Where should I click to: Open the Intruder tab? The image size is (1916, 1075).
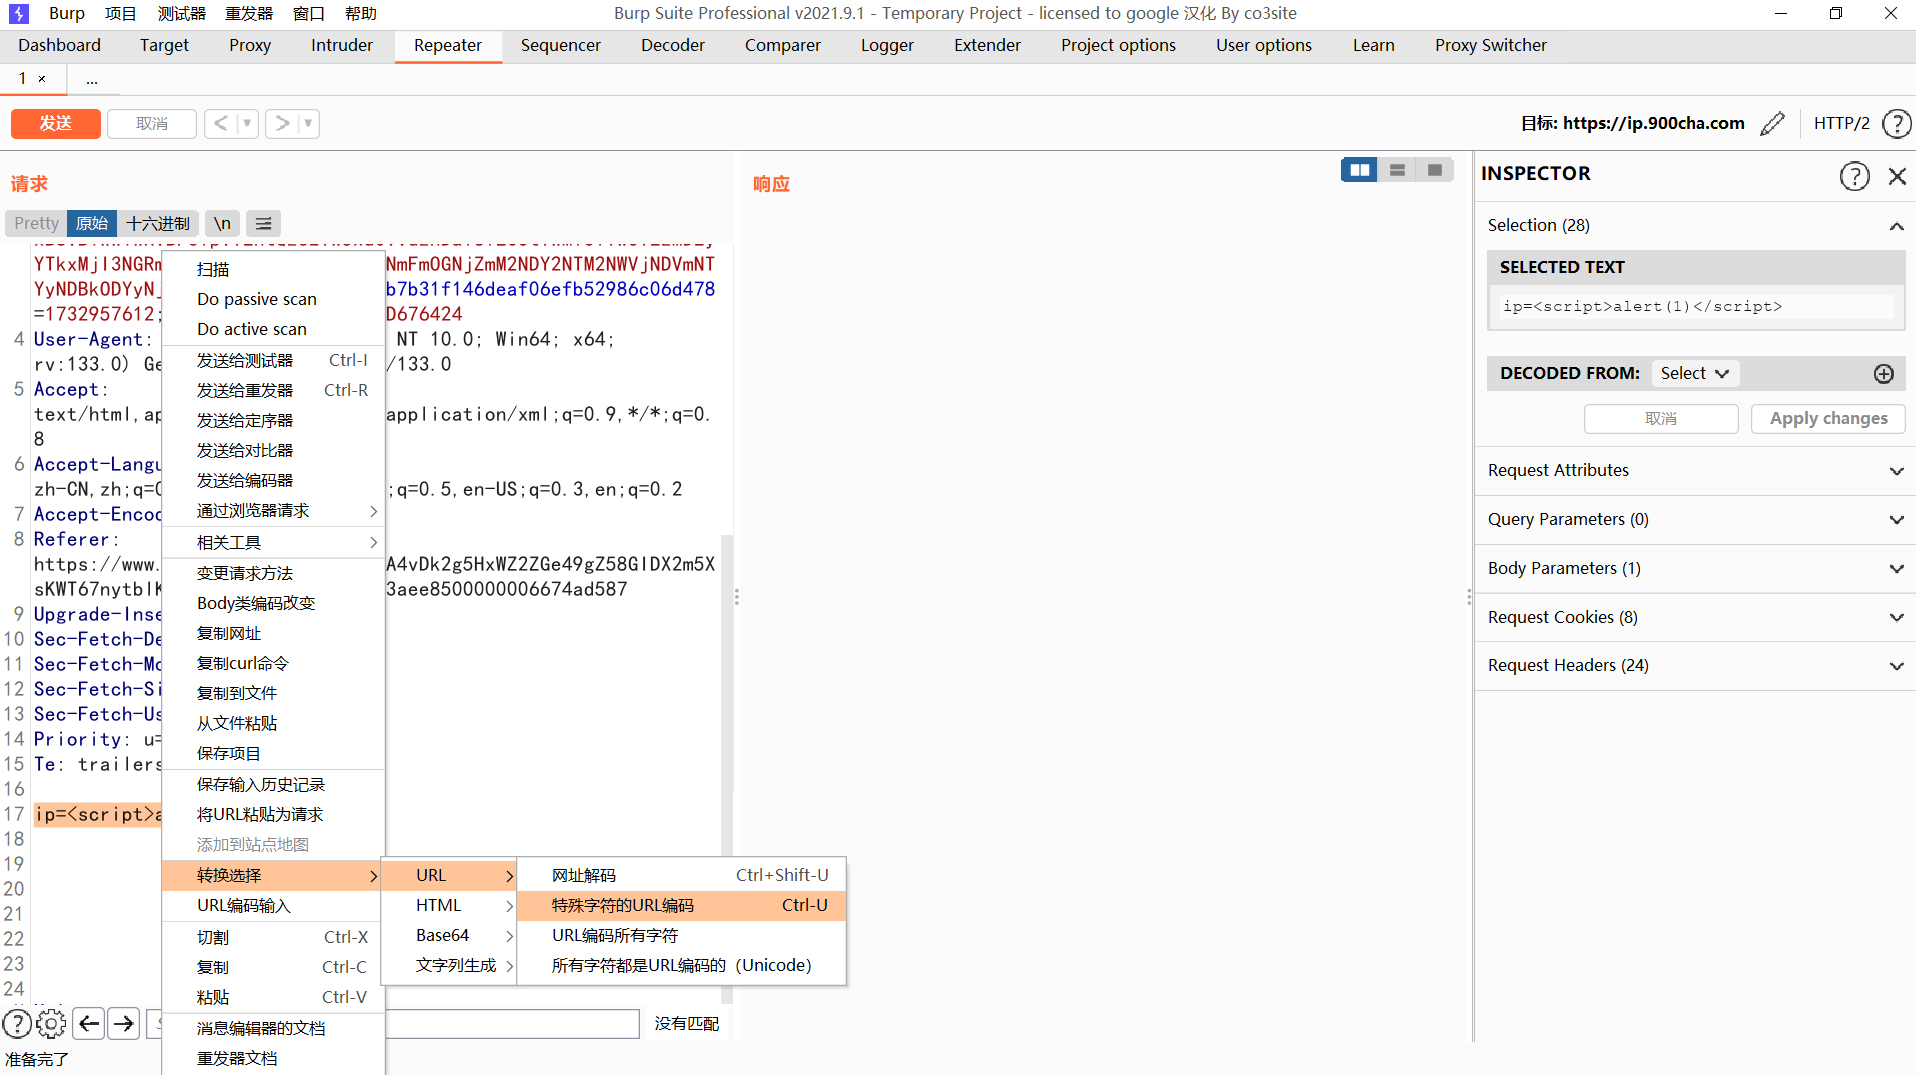342,45
